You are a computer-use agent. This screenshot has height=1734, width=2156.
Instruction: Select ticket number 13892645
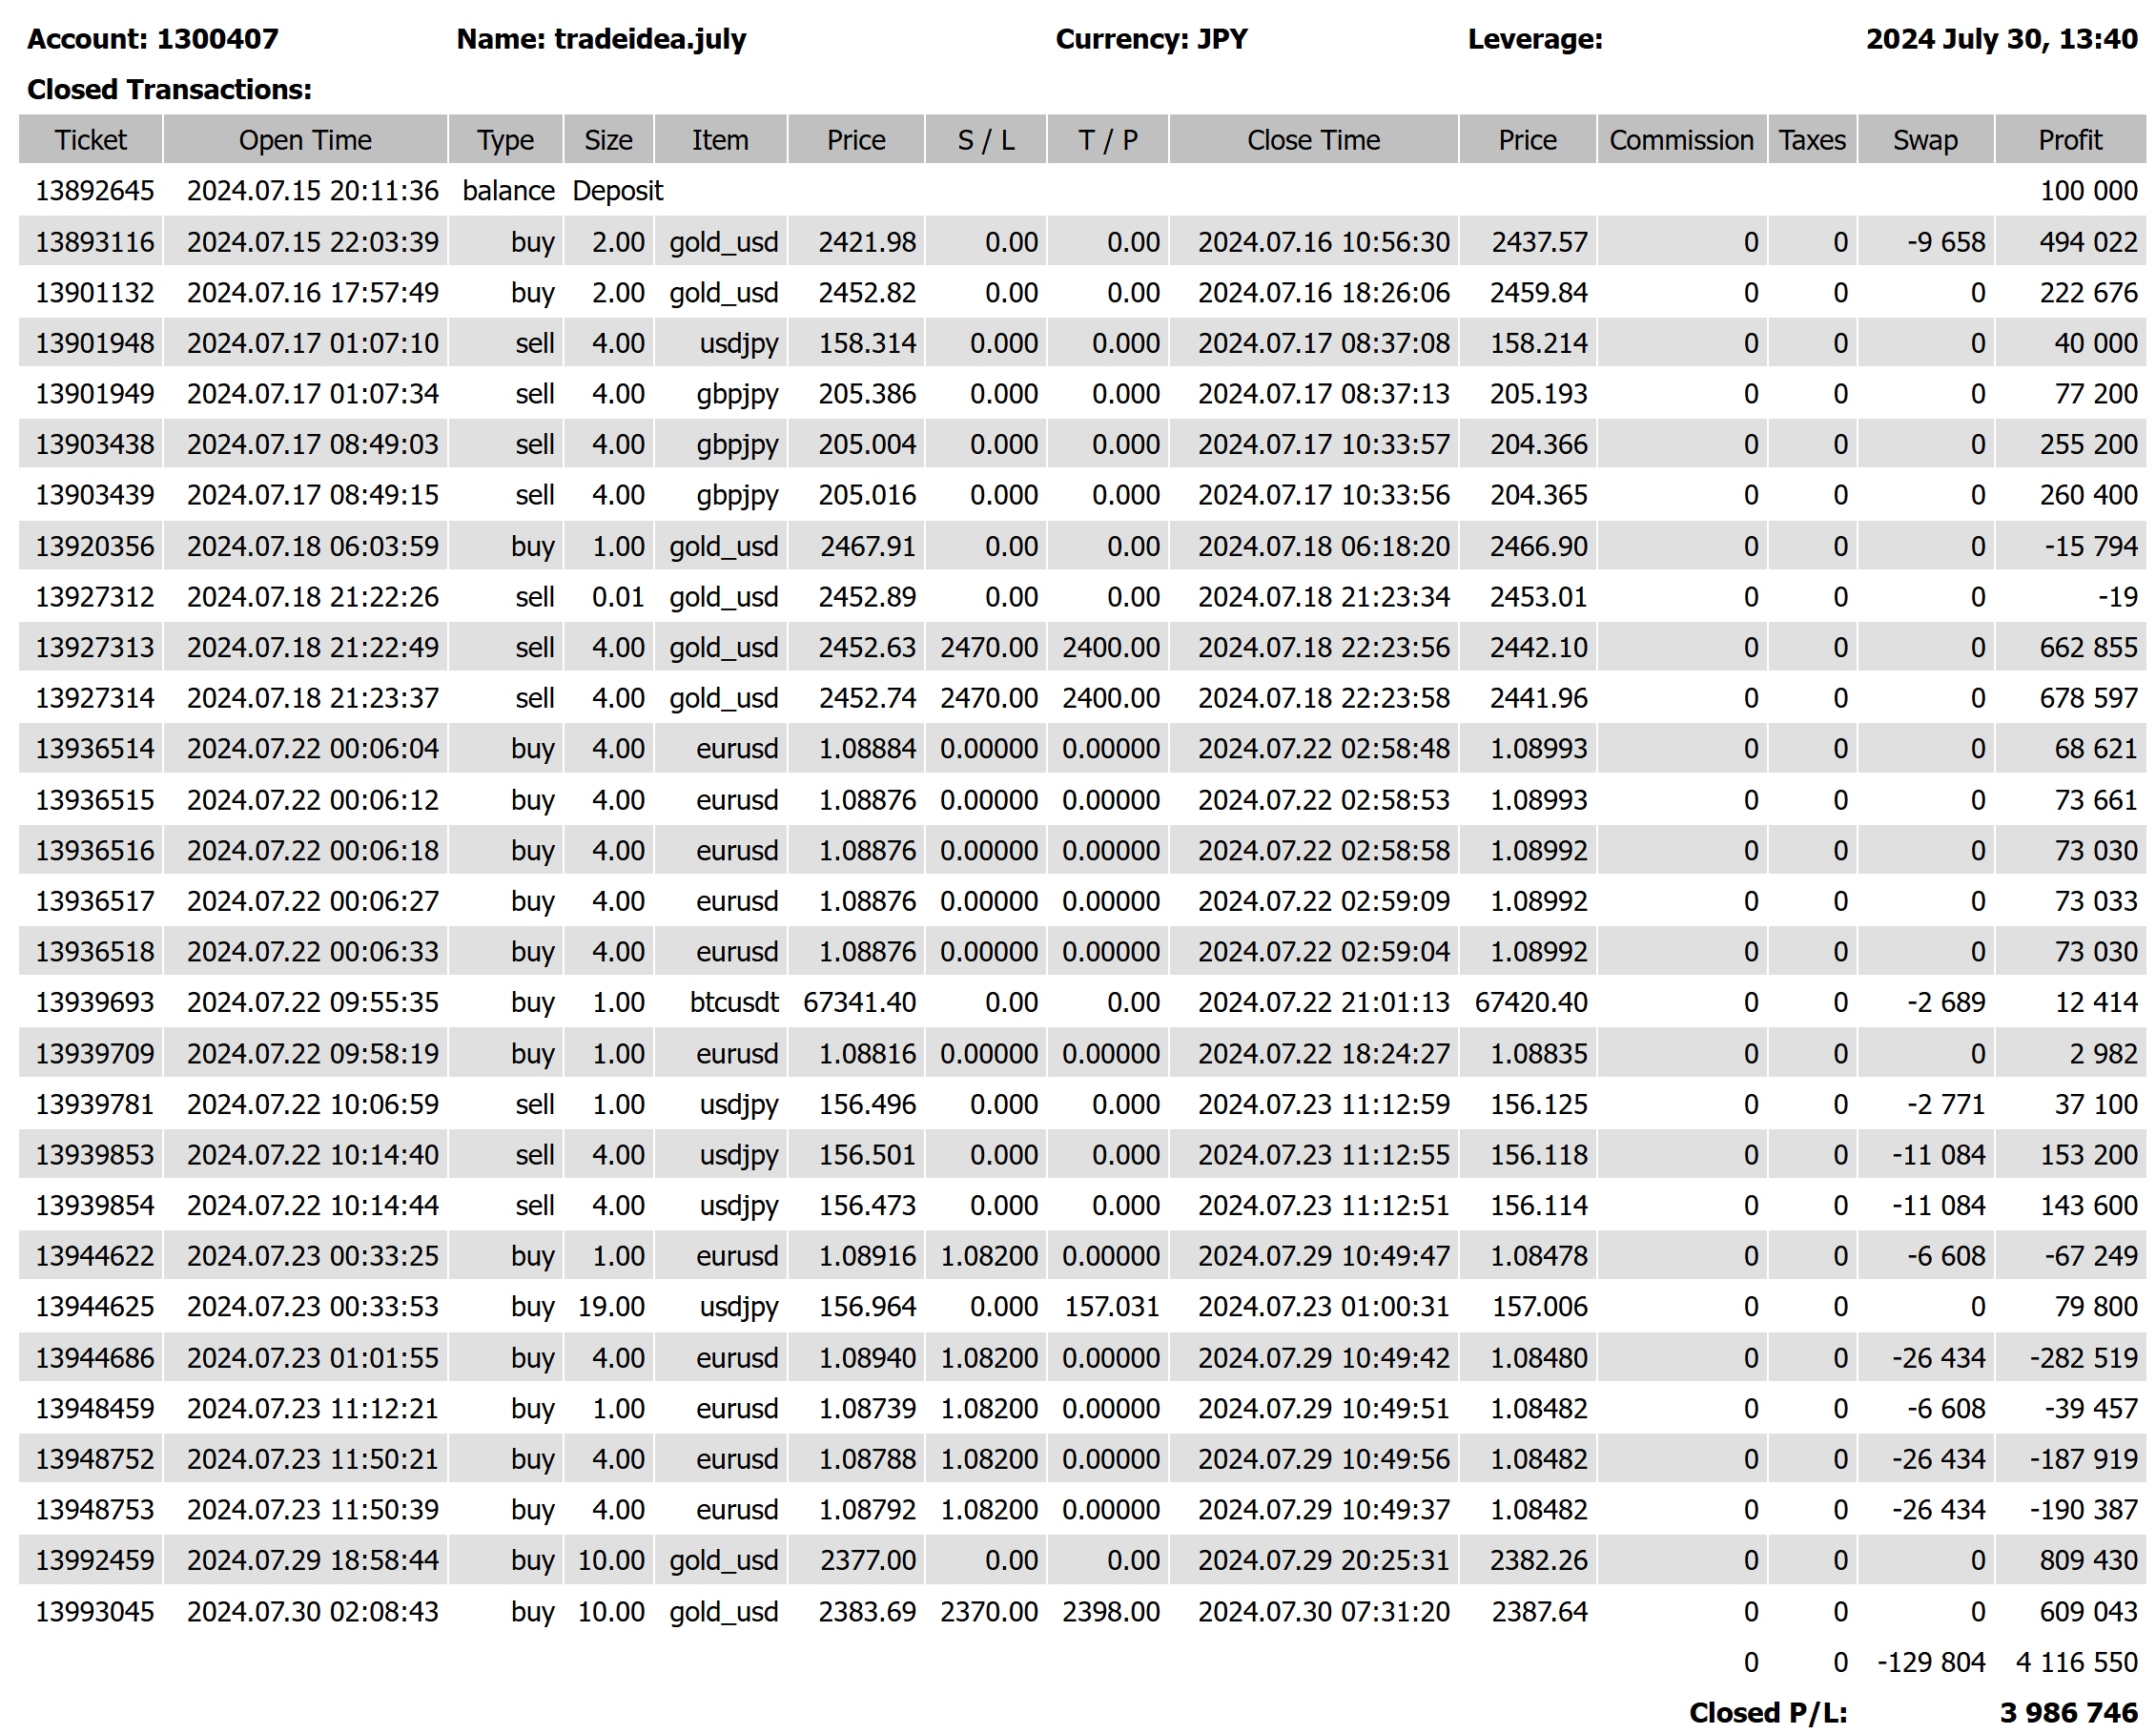[x=95, y=191]
